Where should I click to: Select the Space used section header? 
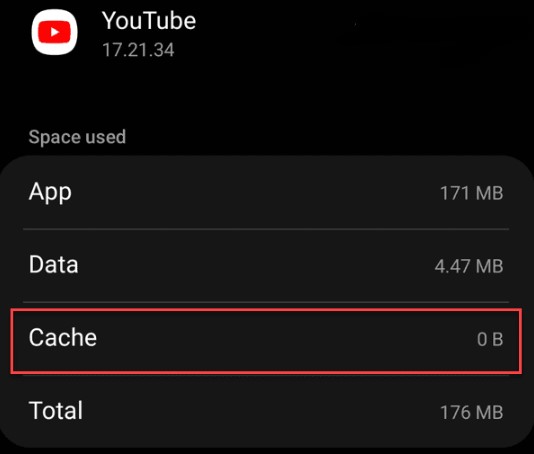[77, 137]
